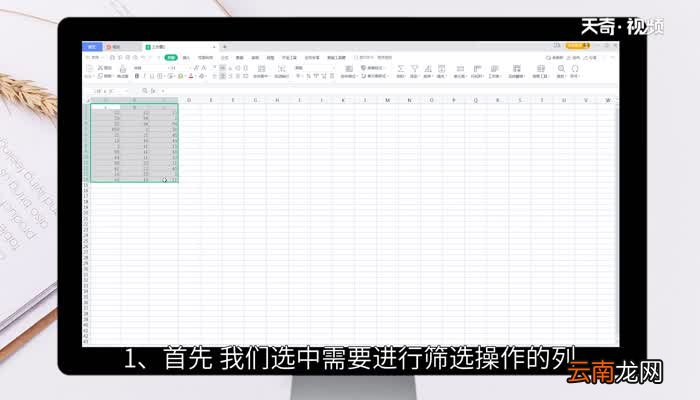Click the command search field in menu bar
This screenshot has width=700, height=400.
coord(373,58)
